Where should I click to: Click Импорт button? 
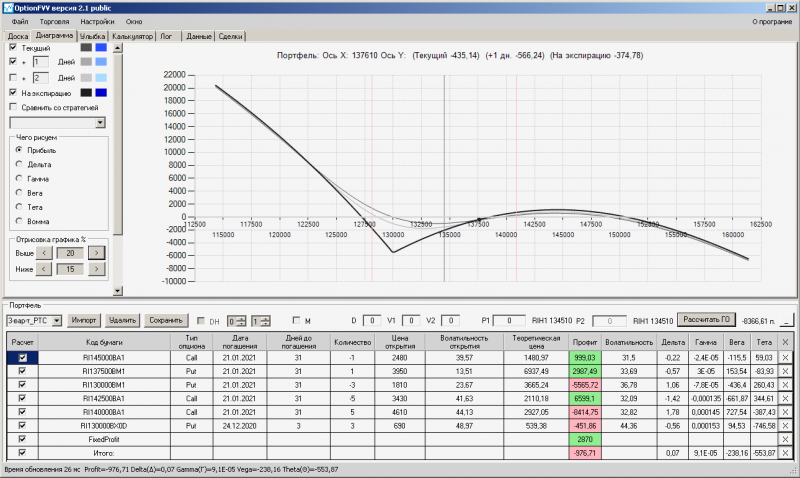(84, 320)
